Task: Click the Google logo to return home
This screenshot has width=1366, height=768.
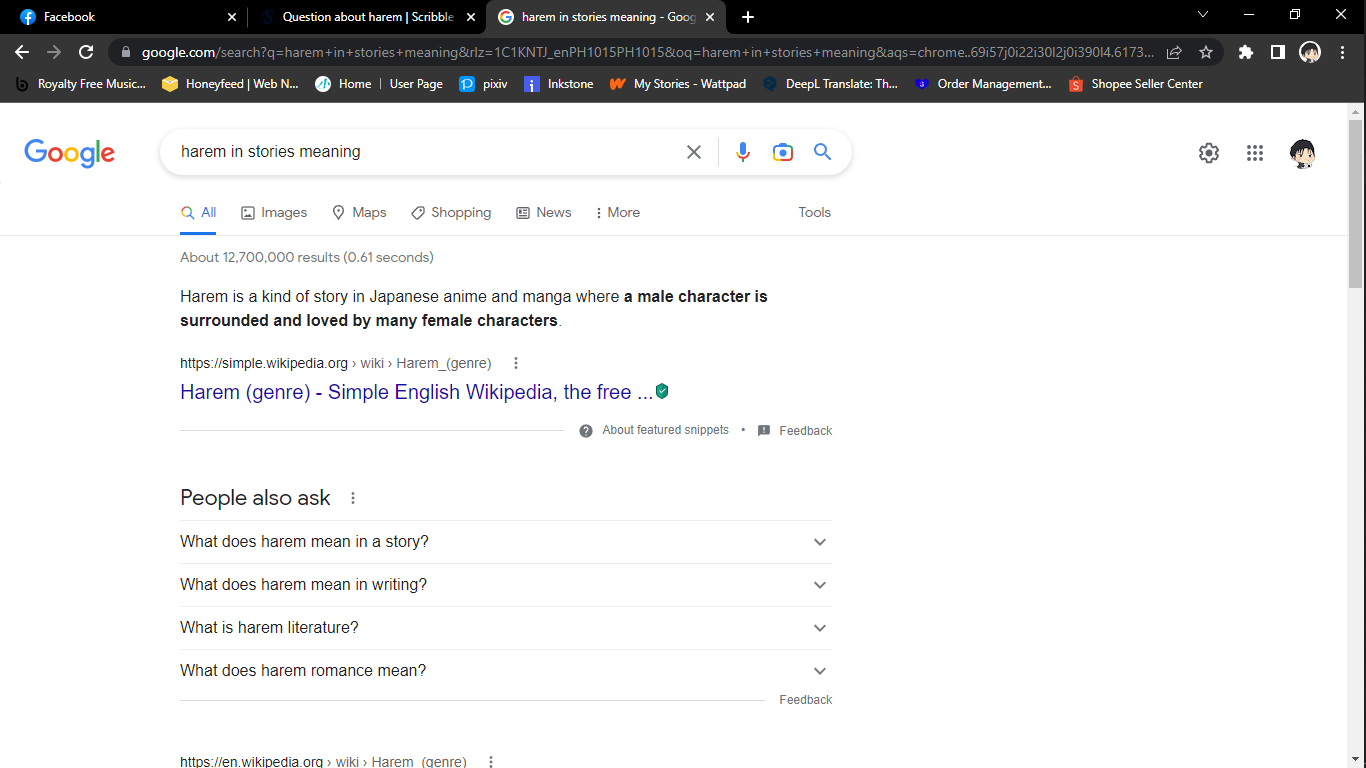Action: [x=69, y=152]
